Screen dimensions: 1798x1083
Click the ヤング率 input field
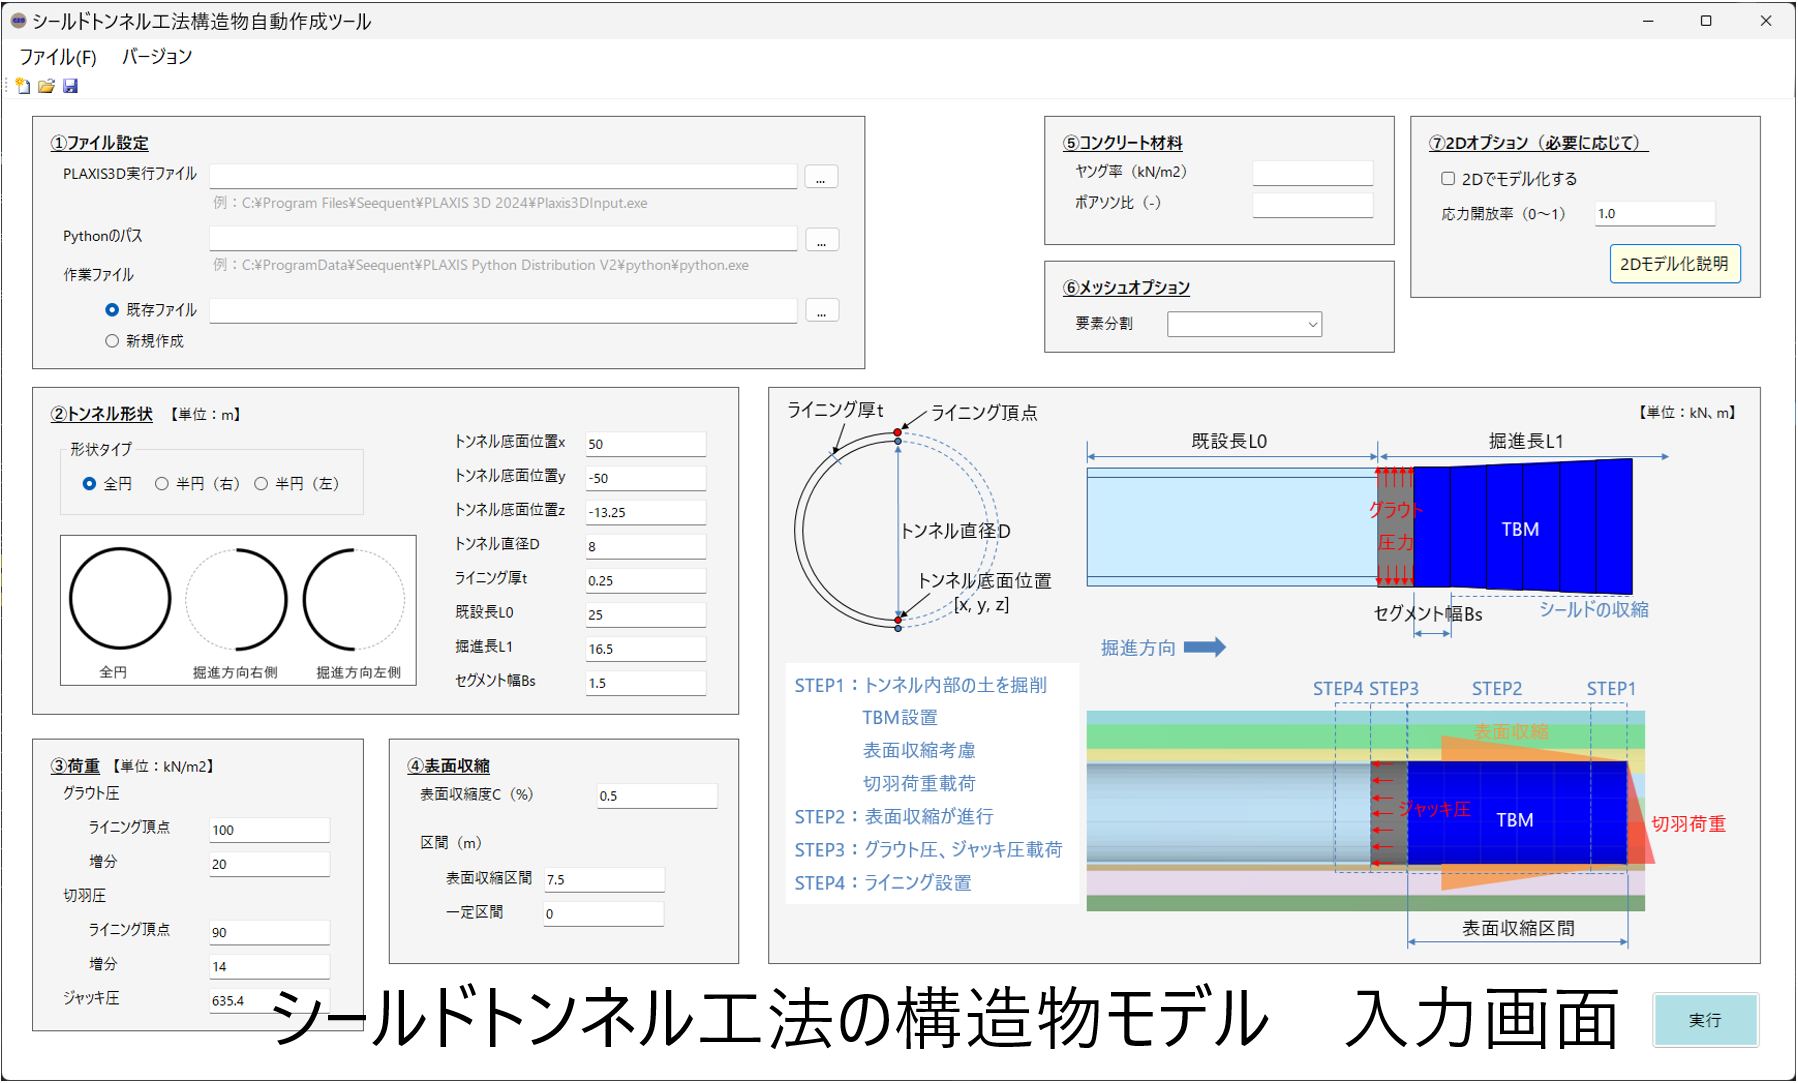tap(1312, 173)
